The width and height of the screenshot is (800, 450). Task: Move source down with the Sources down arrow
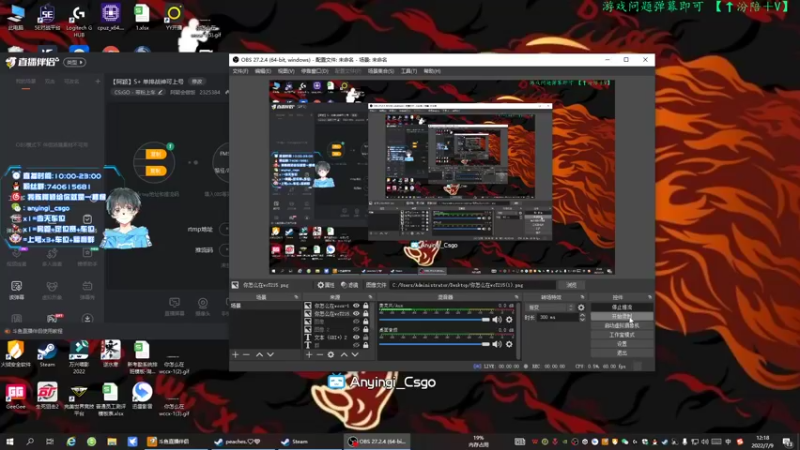[355, 354]
